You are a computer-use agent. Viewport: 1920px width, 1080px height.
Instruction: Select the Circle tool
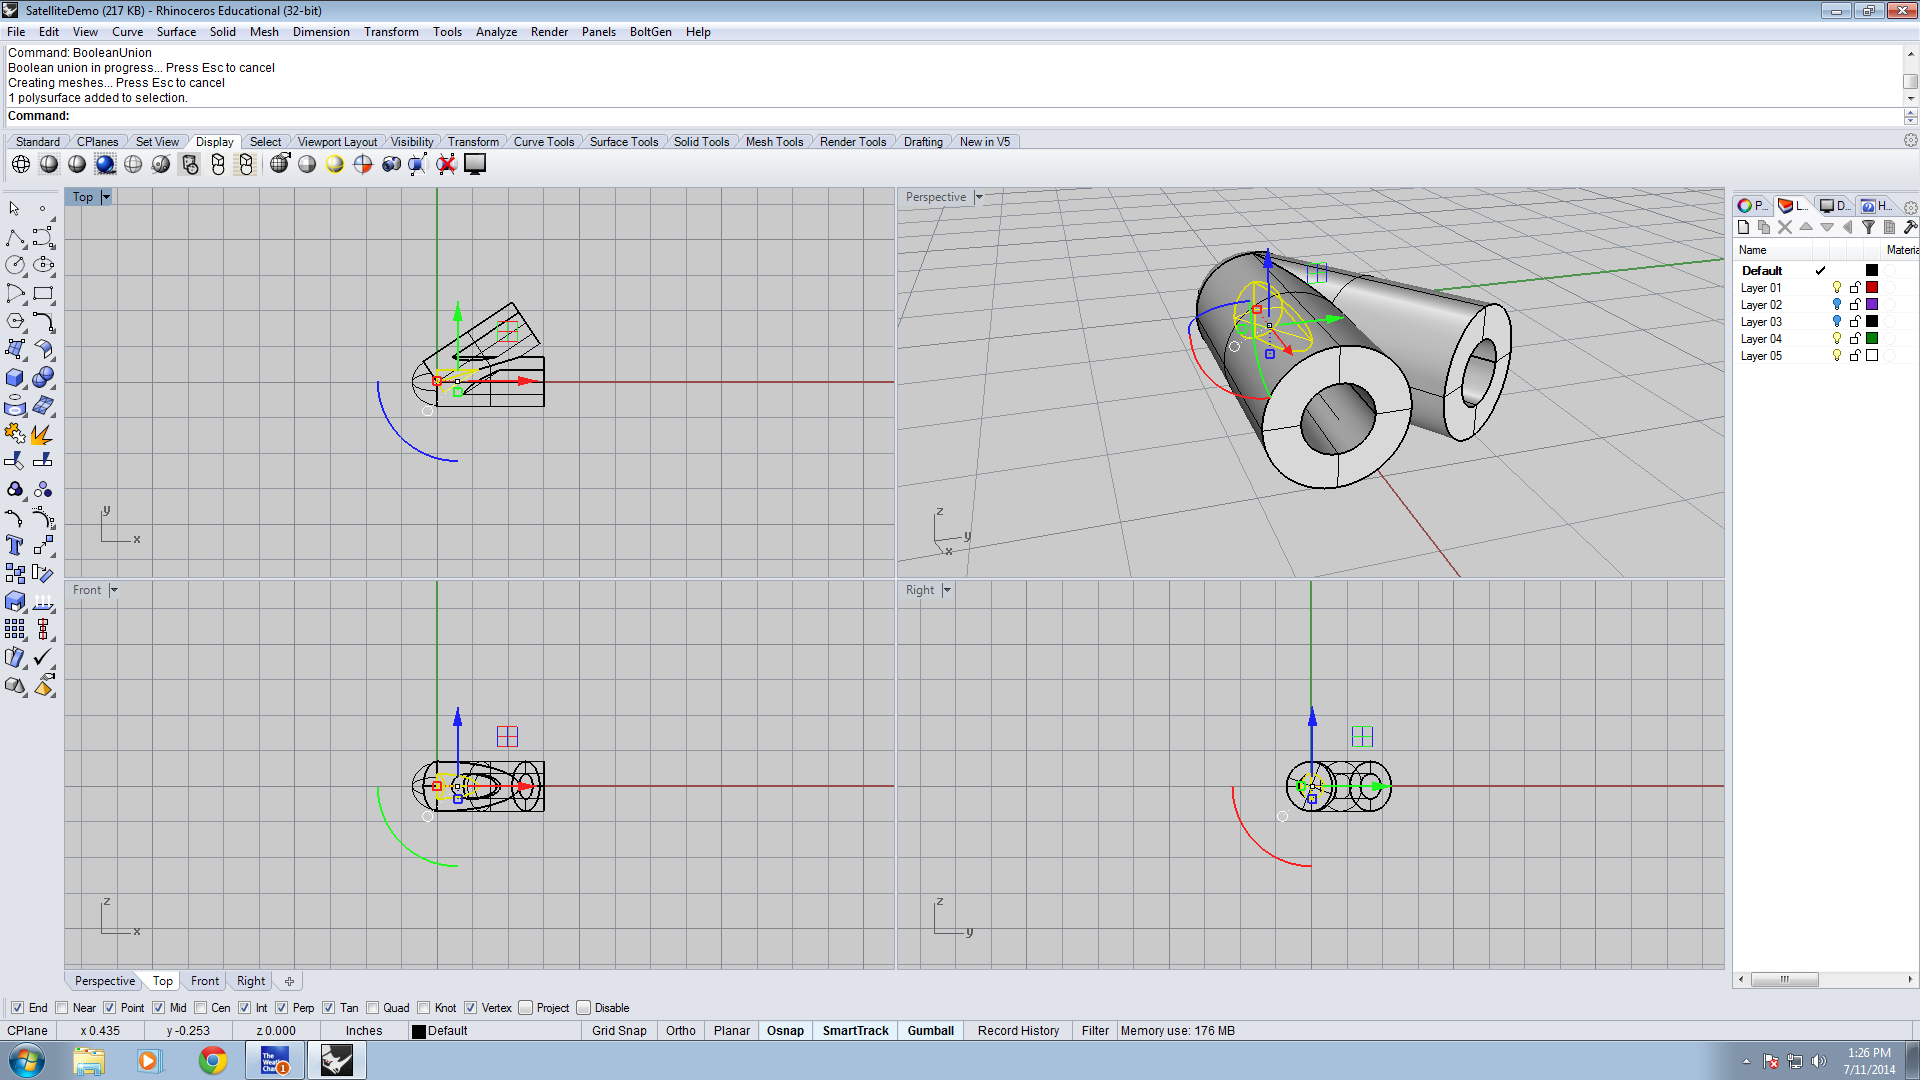point(15,265)
